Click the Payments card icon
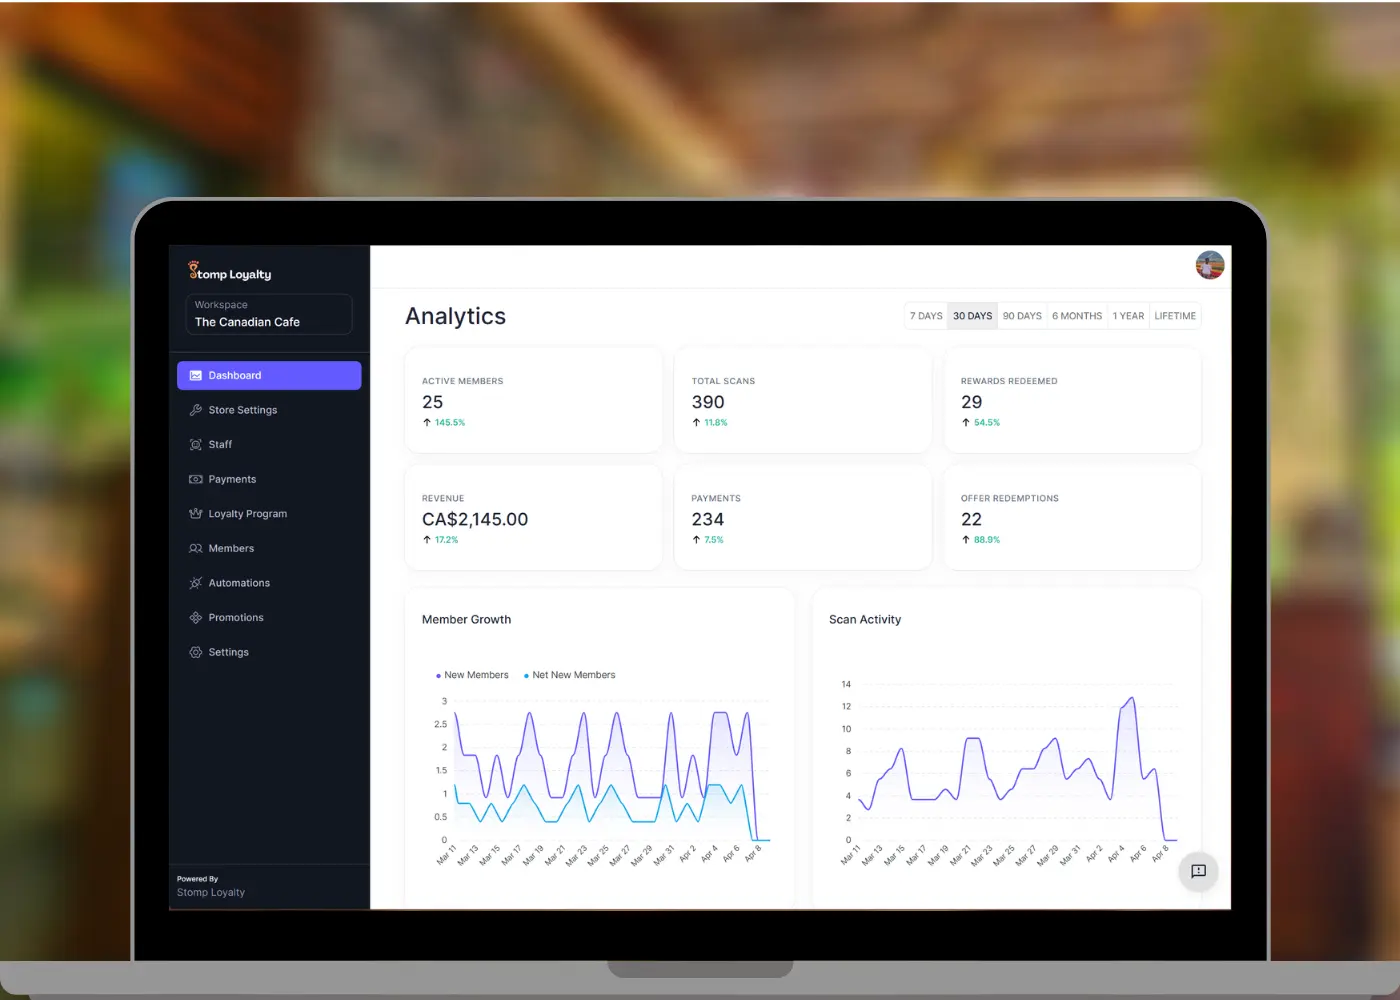The image size is (1400, 1000). tap(194, 479)
